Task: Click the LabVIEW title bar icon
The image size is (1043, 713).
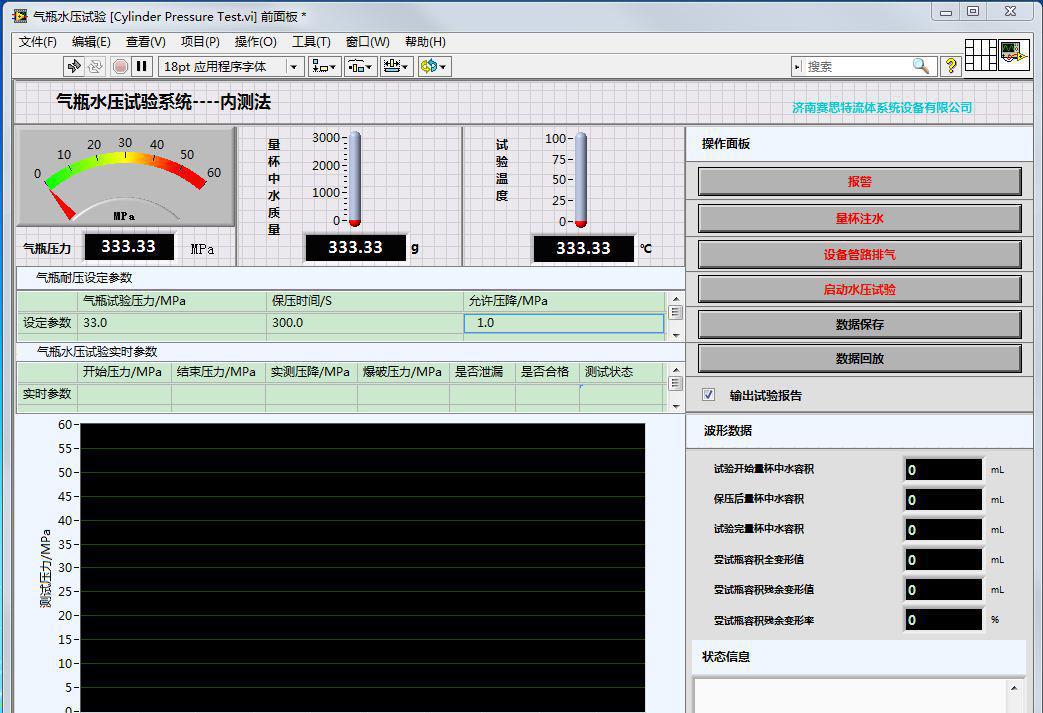Action: pyautogui.click(x=20, y=15)
